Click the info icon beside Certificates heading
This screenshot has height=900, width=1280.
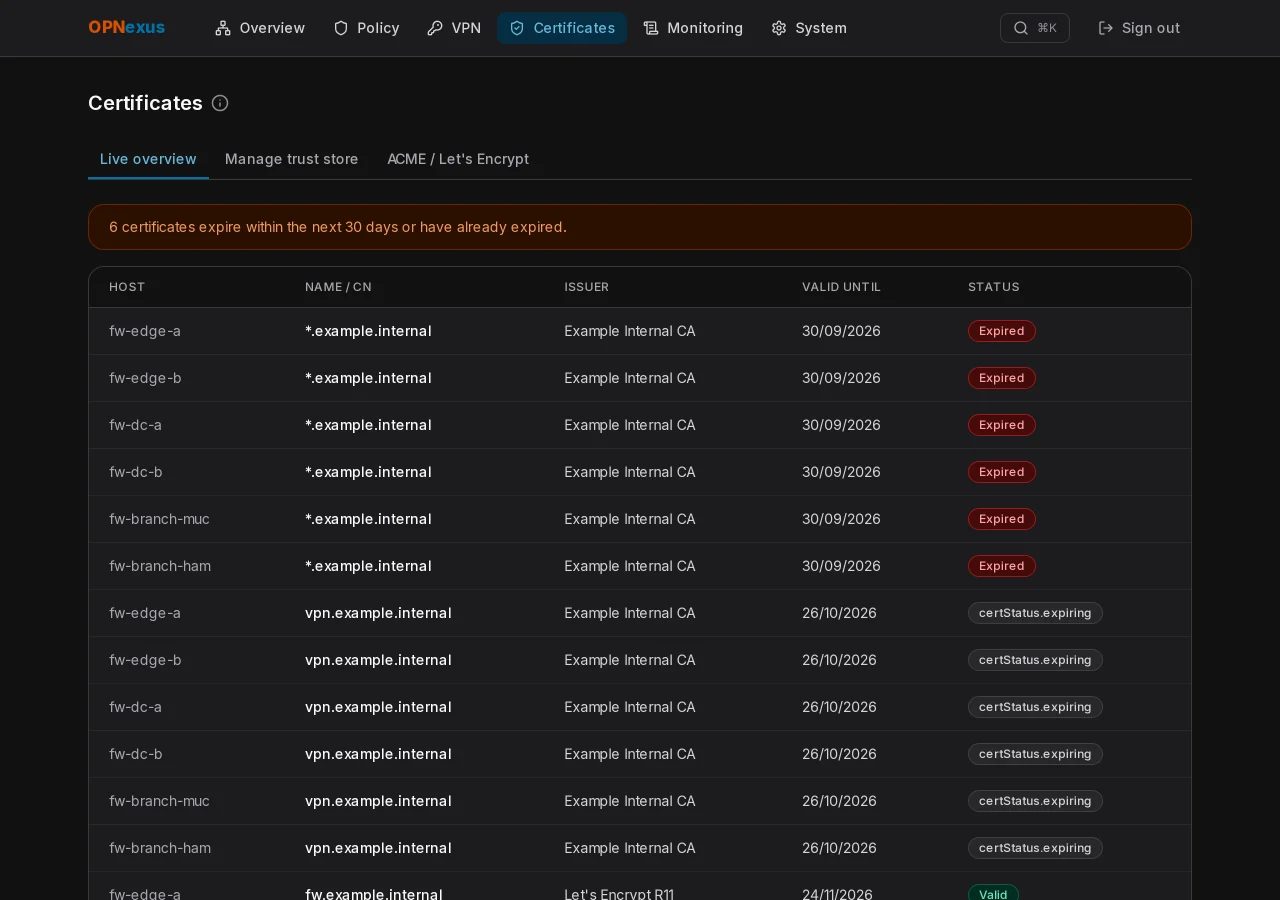(x=220, y=103)
